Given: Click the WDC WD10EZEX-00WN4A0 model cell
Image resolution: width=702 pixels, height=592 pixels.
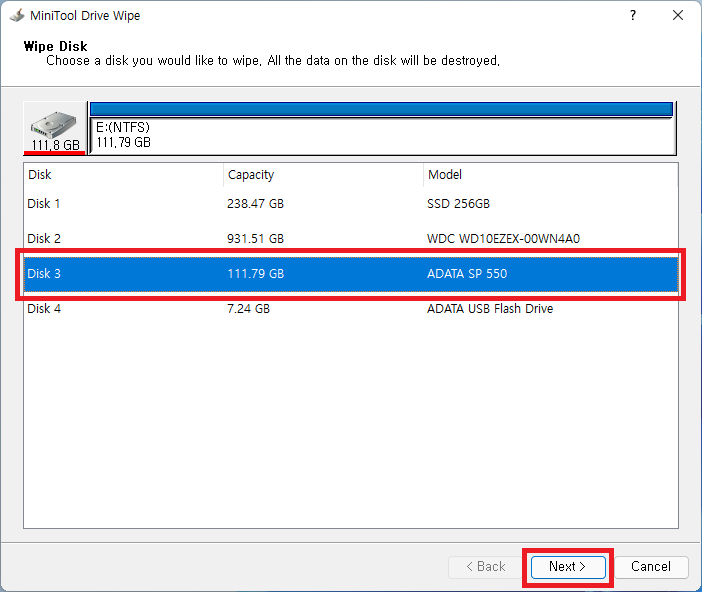Looking at the screenshot, I should pyautogui.click(x=503, y=239).
